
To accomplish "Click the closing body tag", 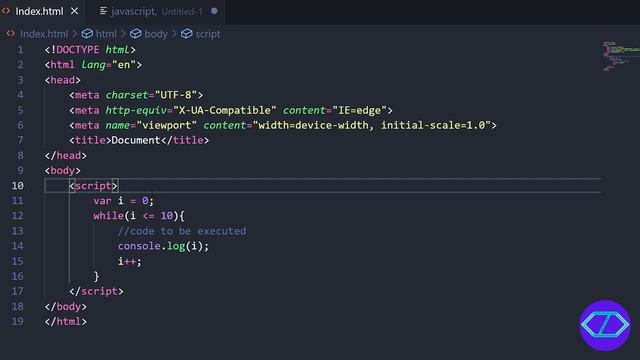I will pyautogui.click(x=65, y=307).
